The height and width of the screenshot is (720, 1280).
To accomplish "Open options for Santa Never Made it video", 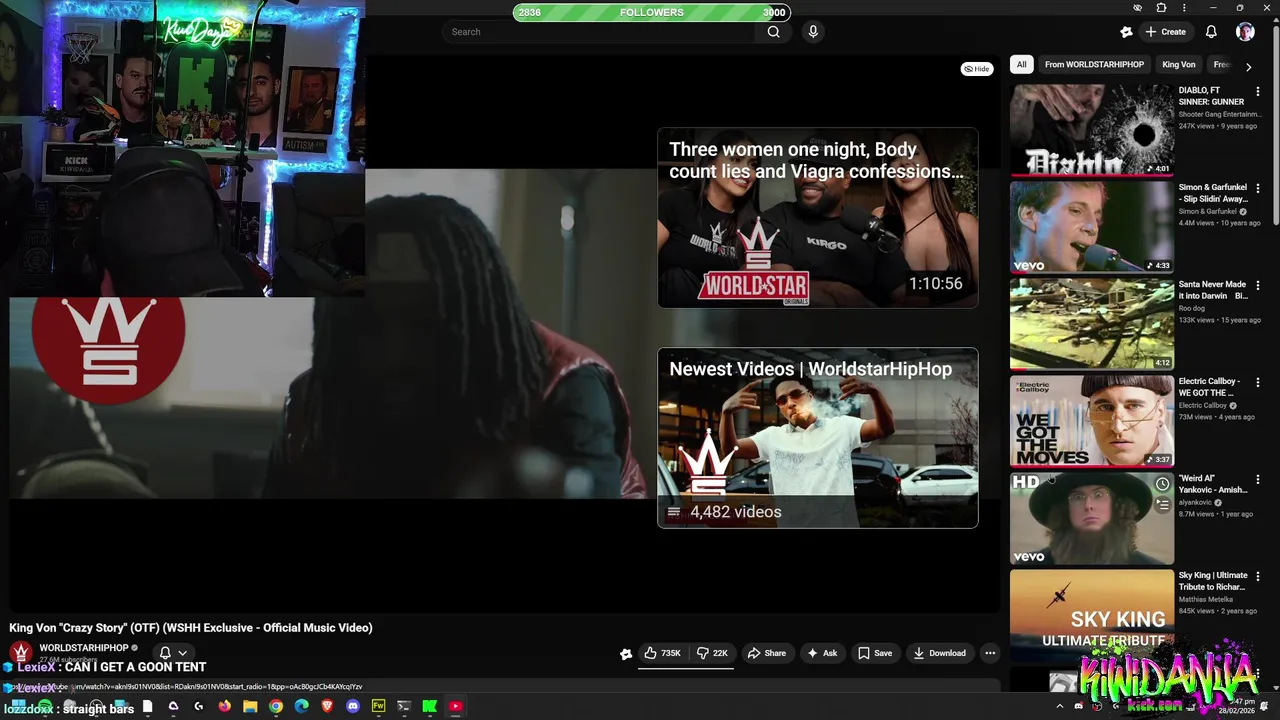I will coord(1258,285).
